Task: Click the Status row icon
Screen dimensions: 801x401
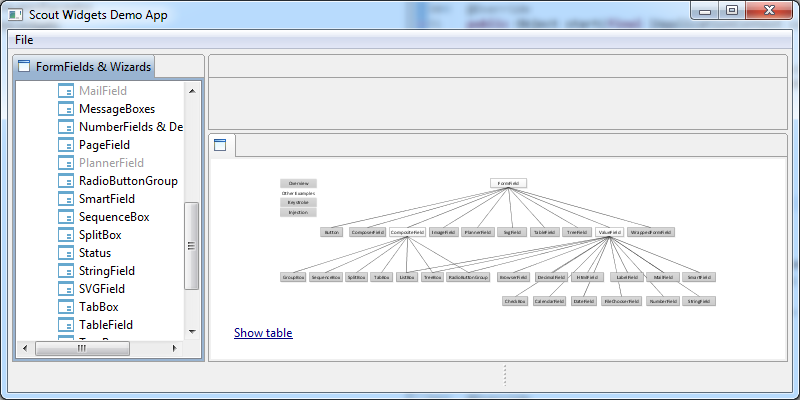Action: (66, 253)
